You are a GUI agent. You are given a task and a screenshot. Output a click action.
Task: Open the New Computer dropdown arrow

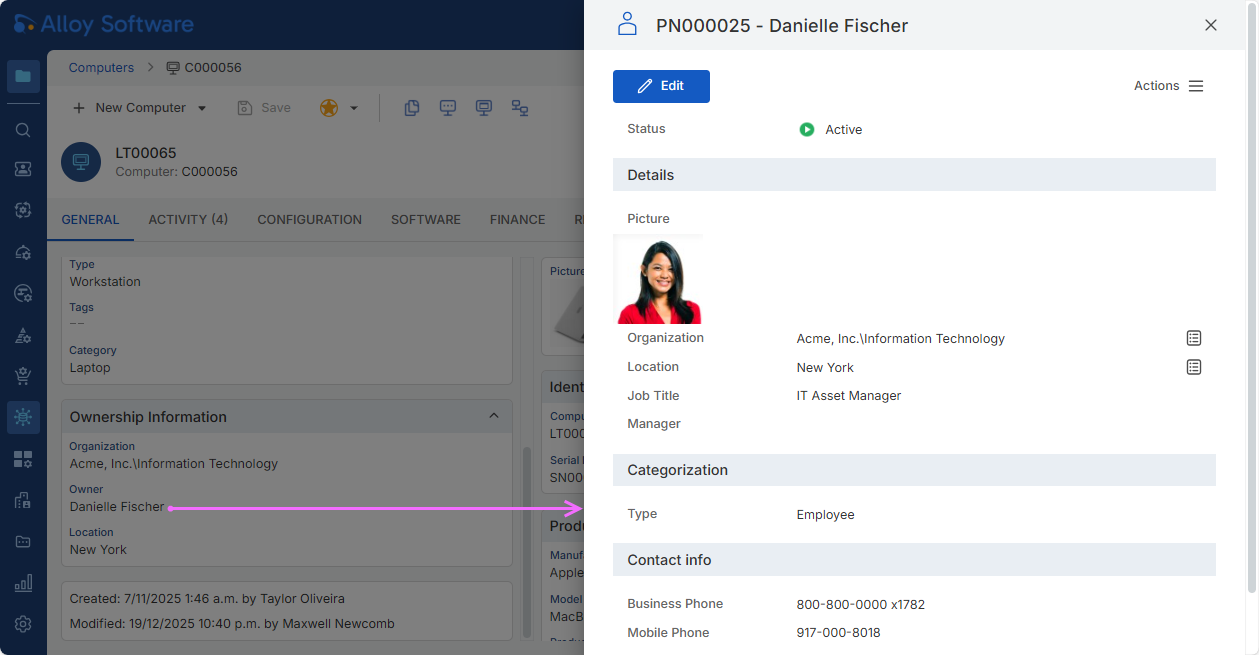click(202, 108)
